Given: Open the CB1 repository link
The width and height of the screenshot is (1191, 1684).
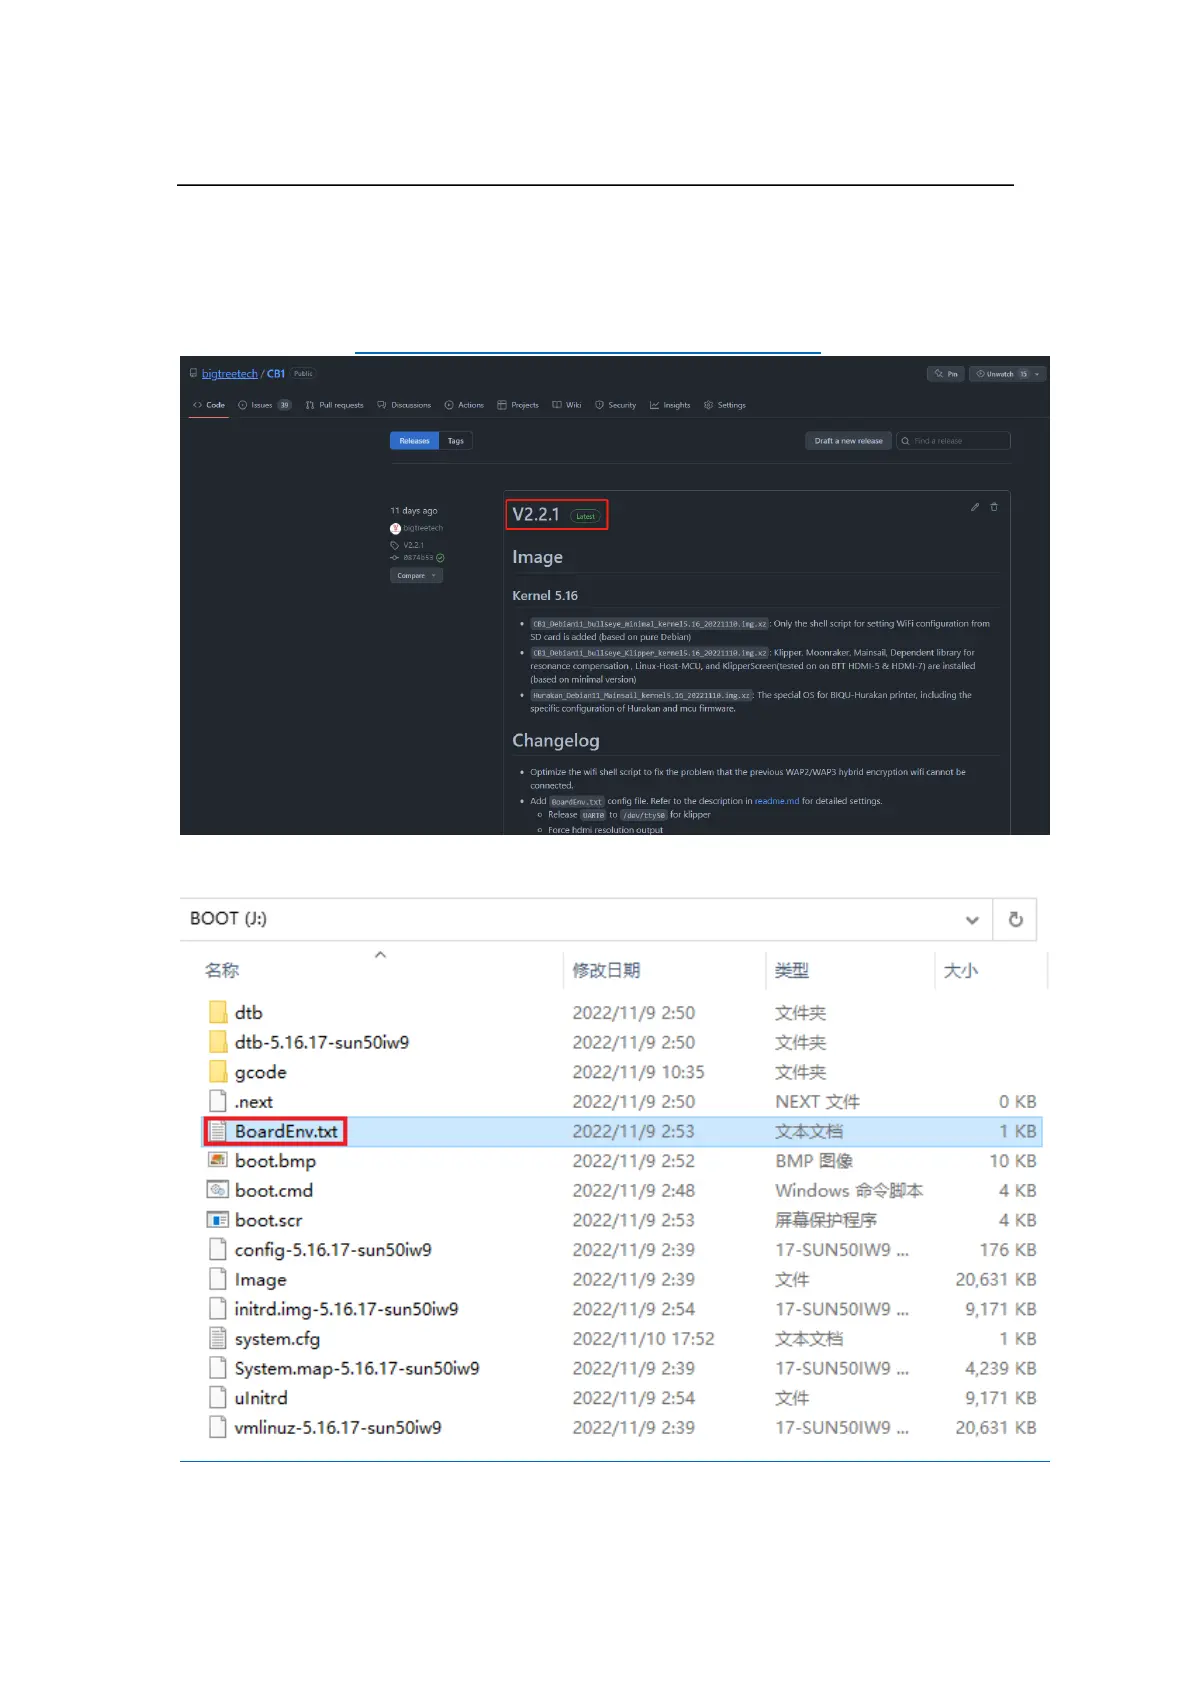Looking at the screenshot, I should pyautogui.click(x=276, y=374).
